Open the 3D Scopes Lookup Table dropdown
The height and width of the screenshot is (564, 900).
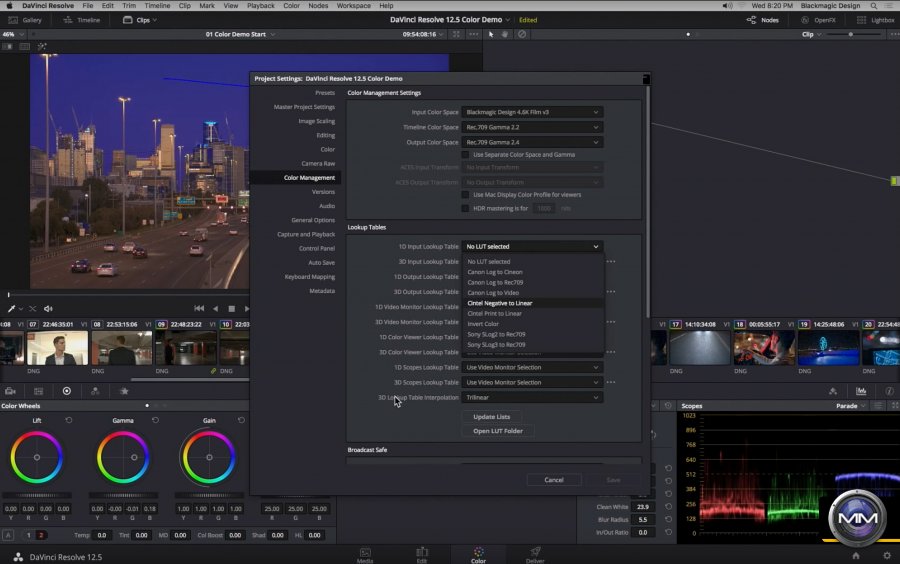coord(532,382)
